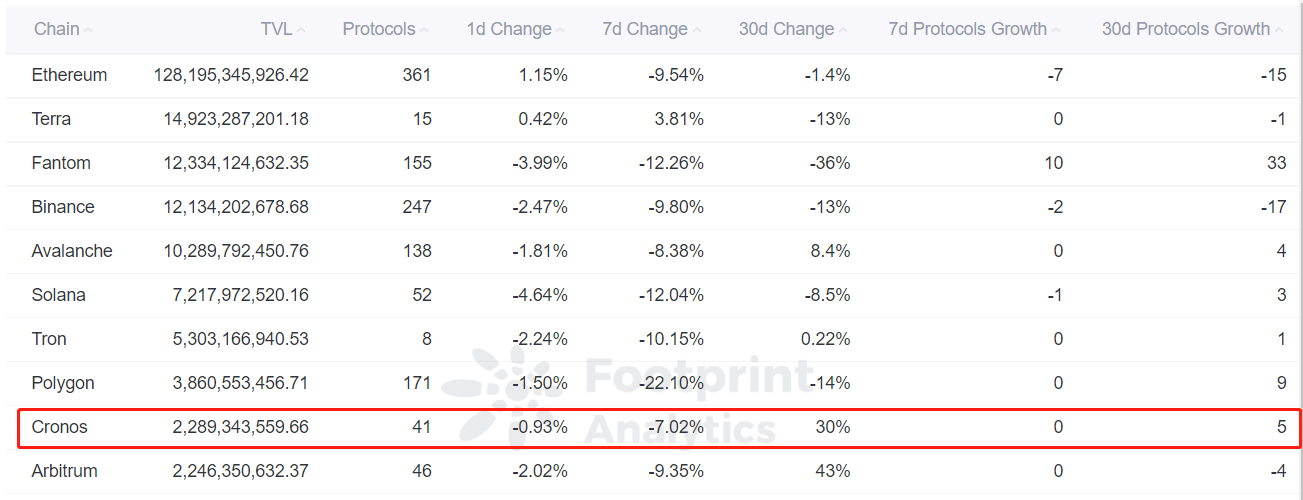Click the 1d Change sort arrow

coord(561,31)
